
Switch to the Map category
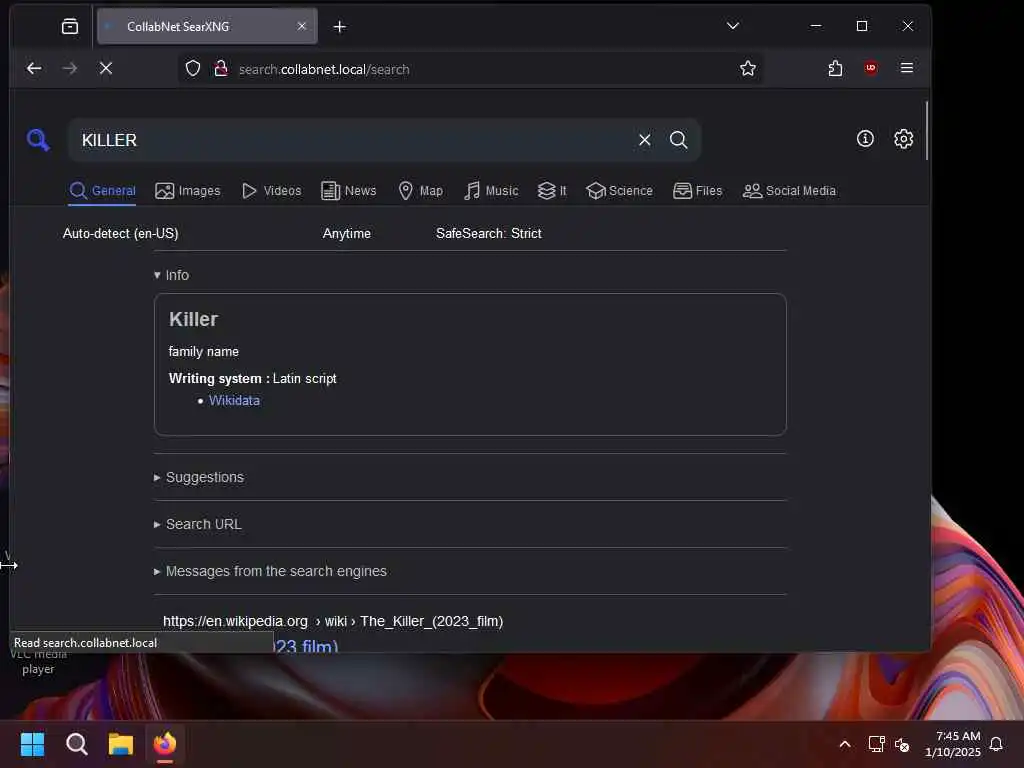pyautogui.click(x=421, y=191)
